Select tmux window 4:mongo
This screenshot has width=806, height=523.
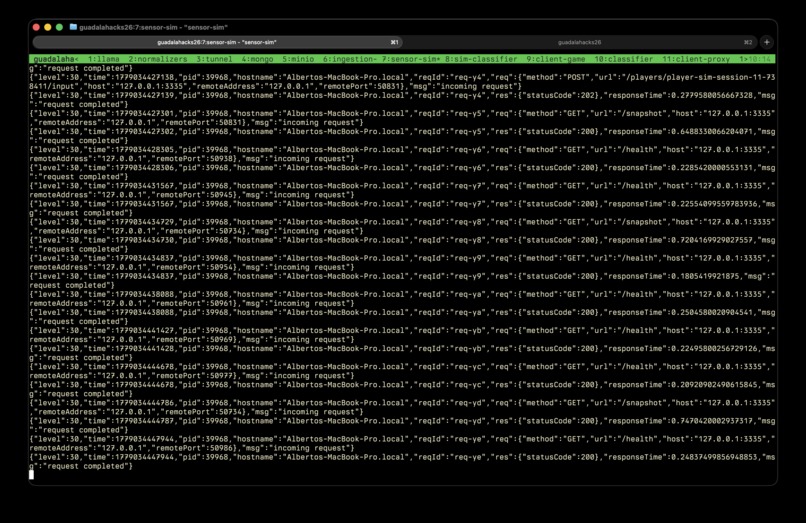pyautogui.click(x=257, y=59)
